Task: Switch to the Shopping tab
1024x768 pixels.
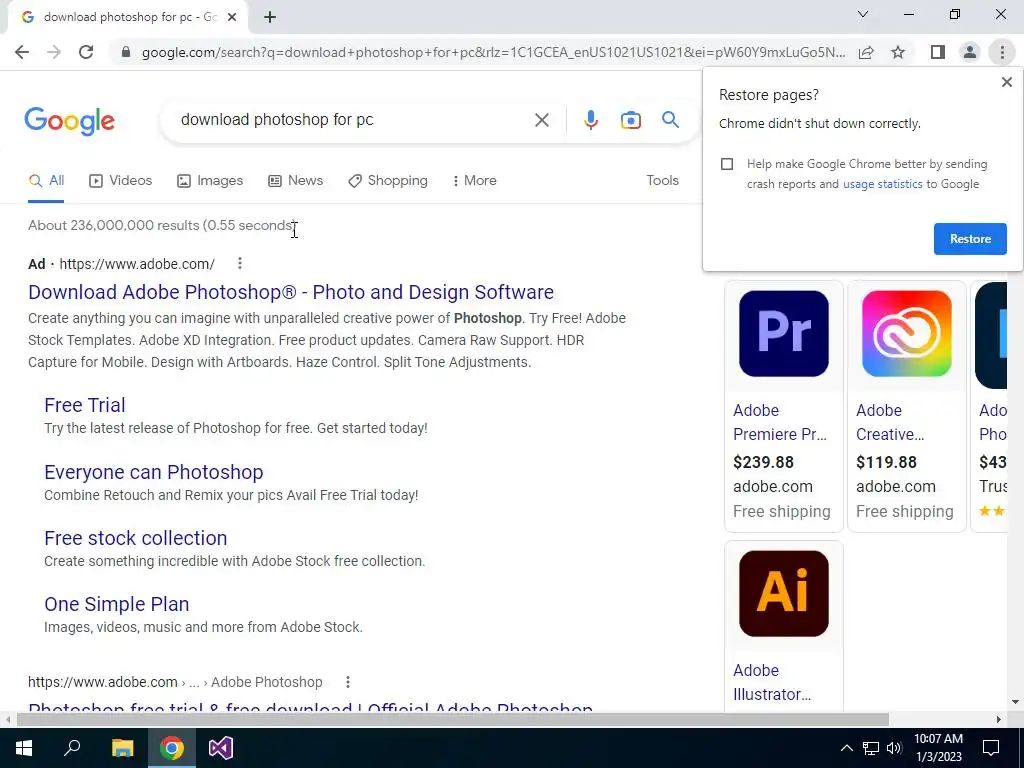Action: [x=388, y=181]
